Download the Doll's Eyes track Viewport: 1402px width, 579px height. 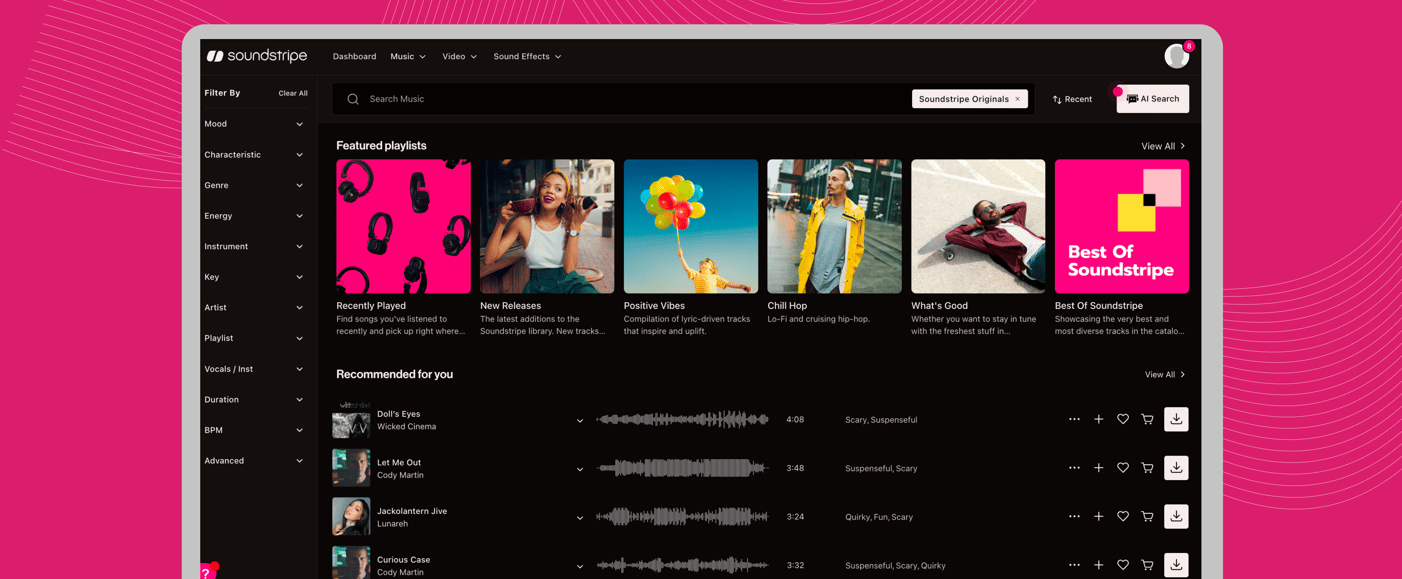click(x=1176, y=419)
